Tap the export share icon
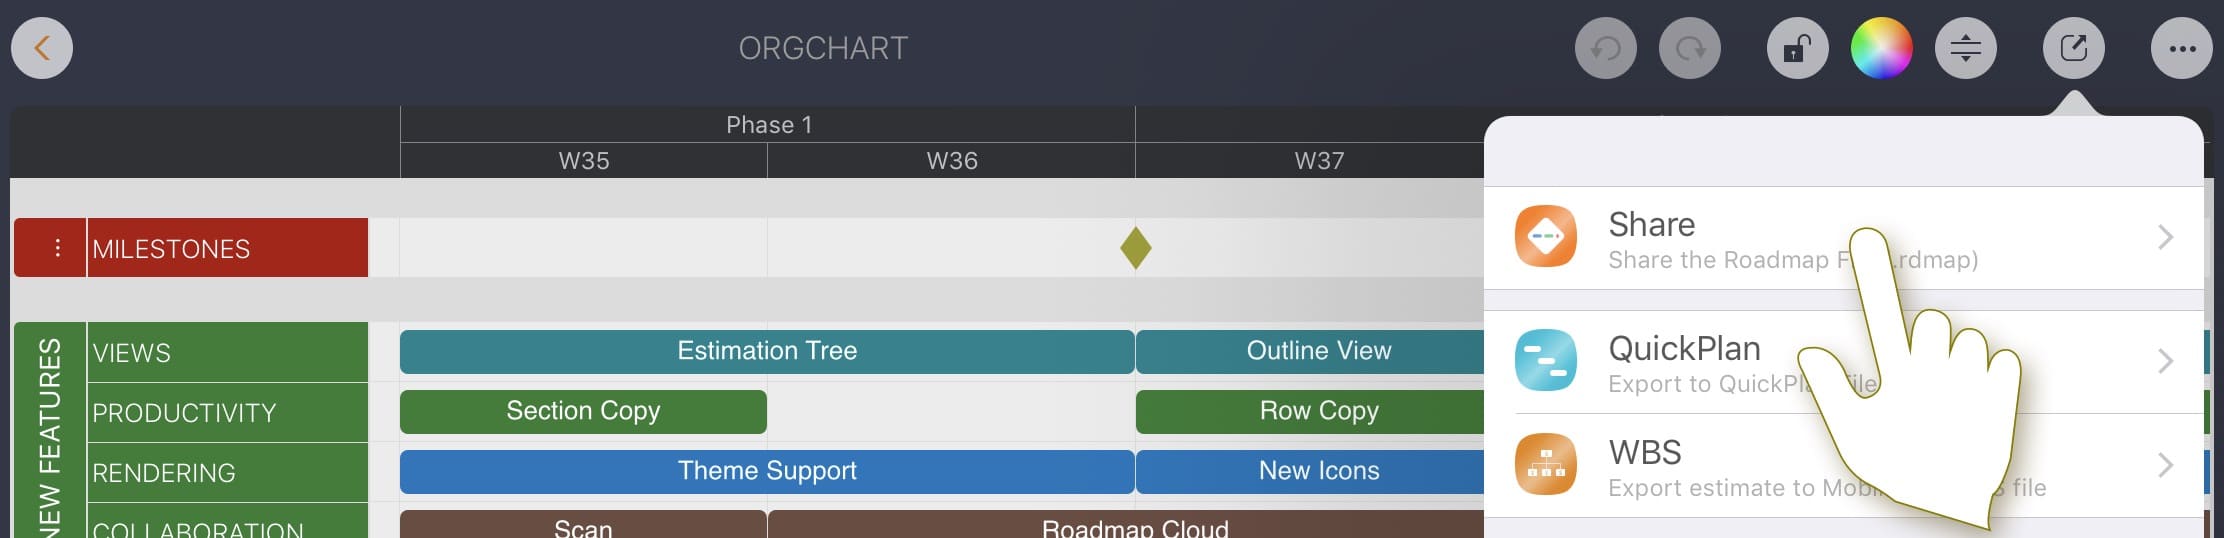The width and height of the screenshot is (2224, 538). click(x=2073, y=48)
